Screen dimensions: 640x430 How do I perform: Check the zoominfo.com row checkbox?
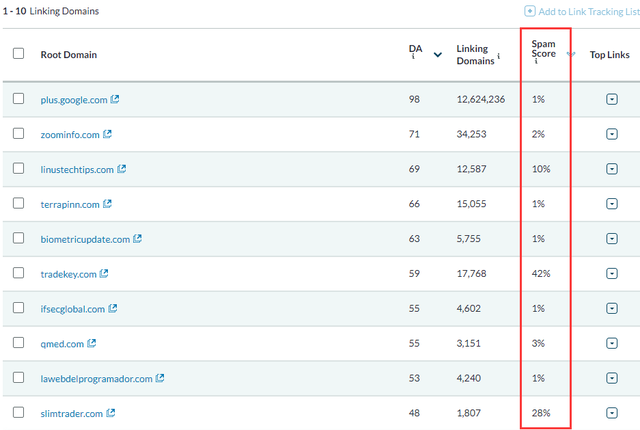(18, 133)
